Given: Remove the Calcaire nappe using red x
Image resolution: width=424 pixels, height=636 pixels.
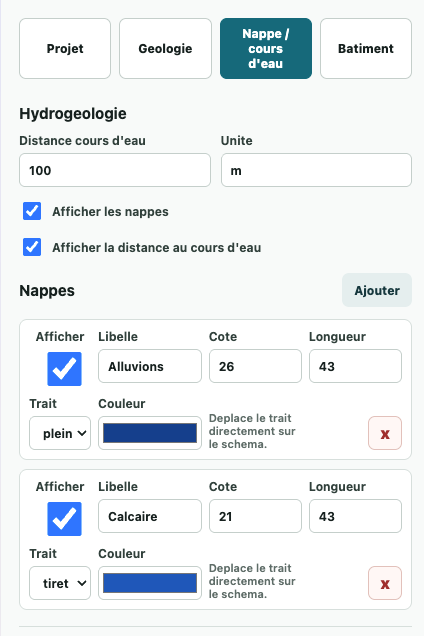Looking at the screenshot, I should coord(385,583).
